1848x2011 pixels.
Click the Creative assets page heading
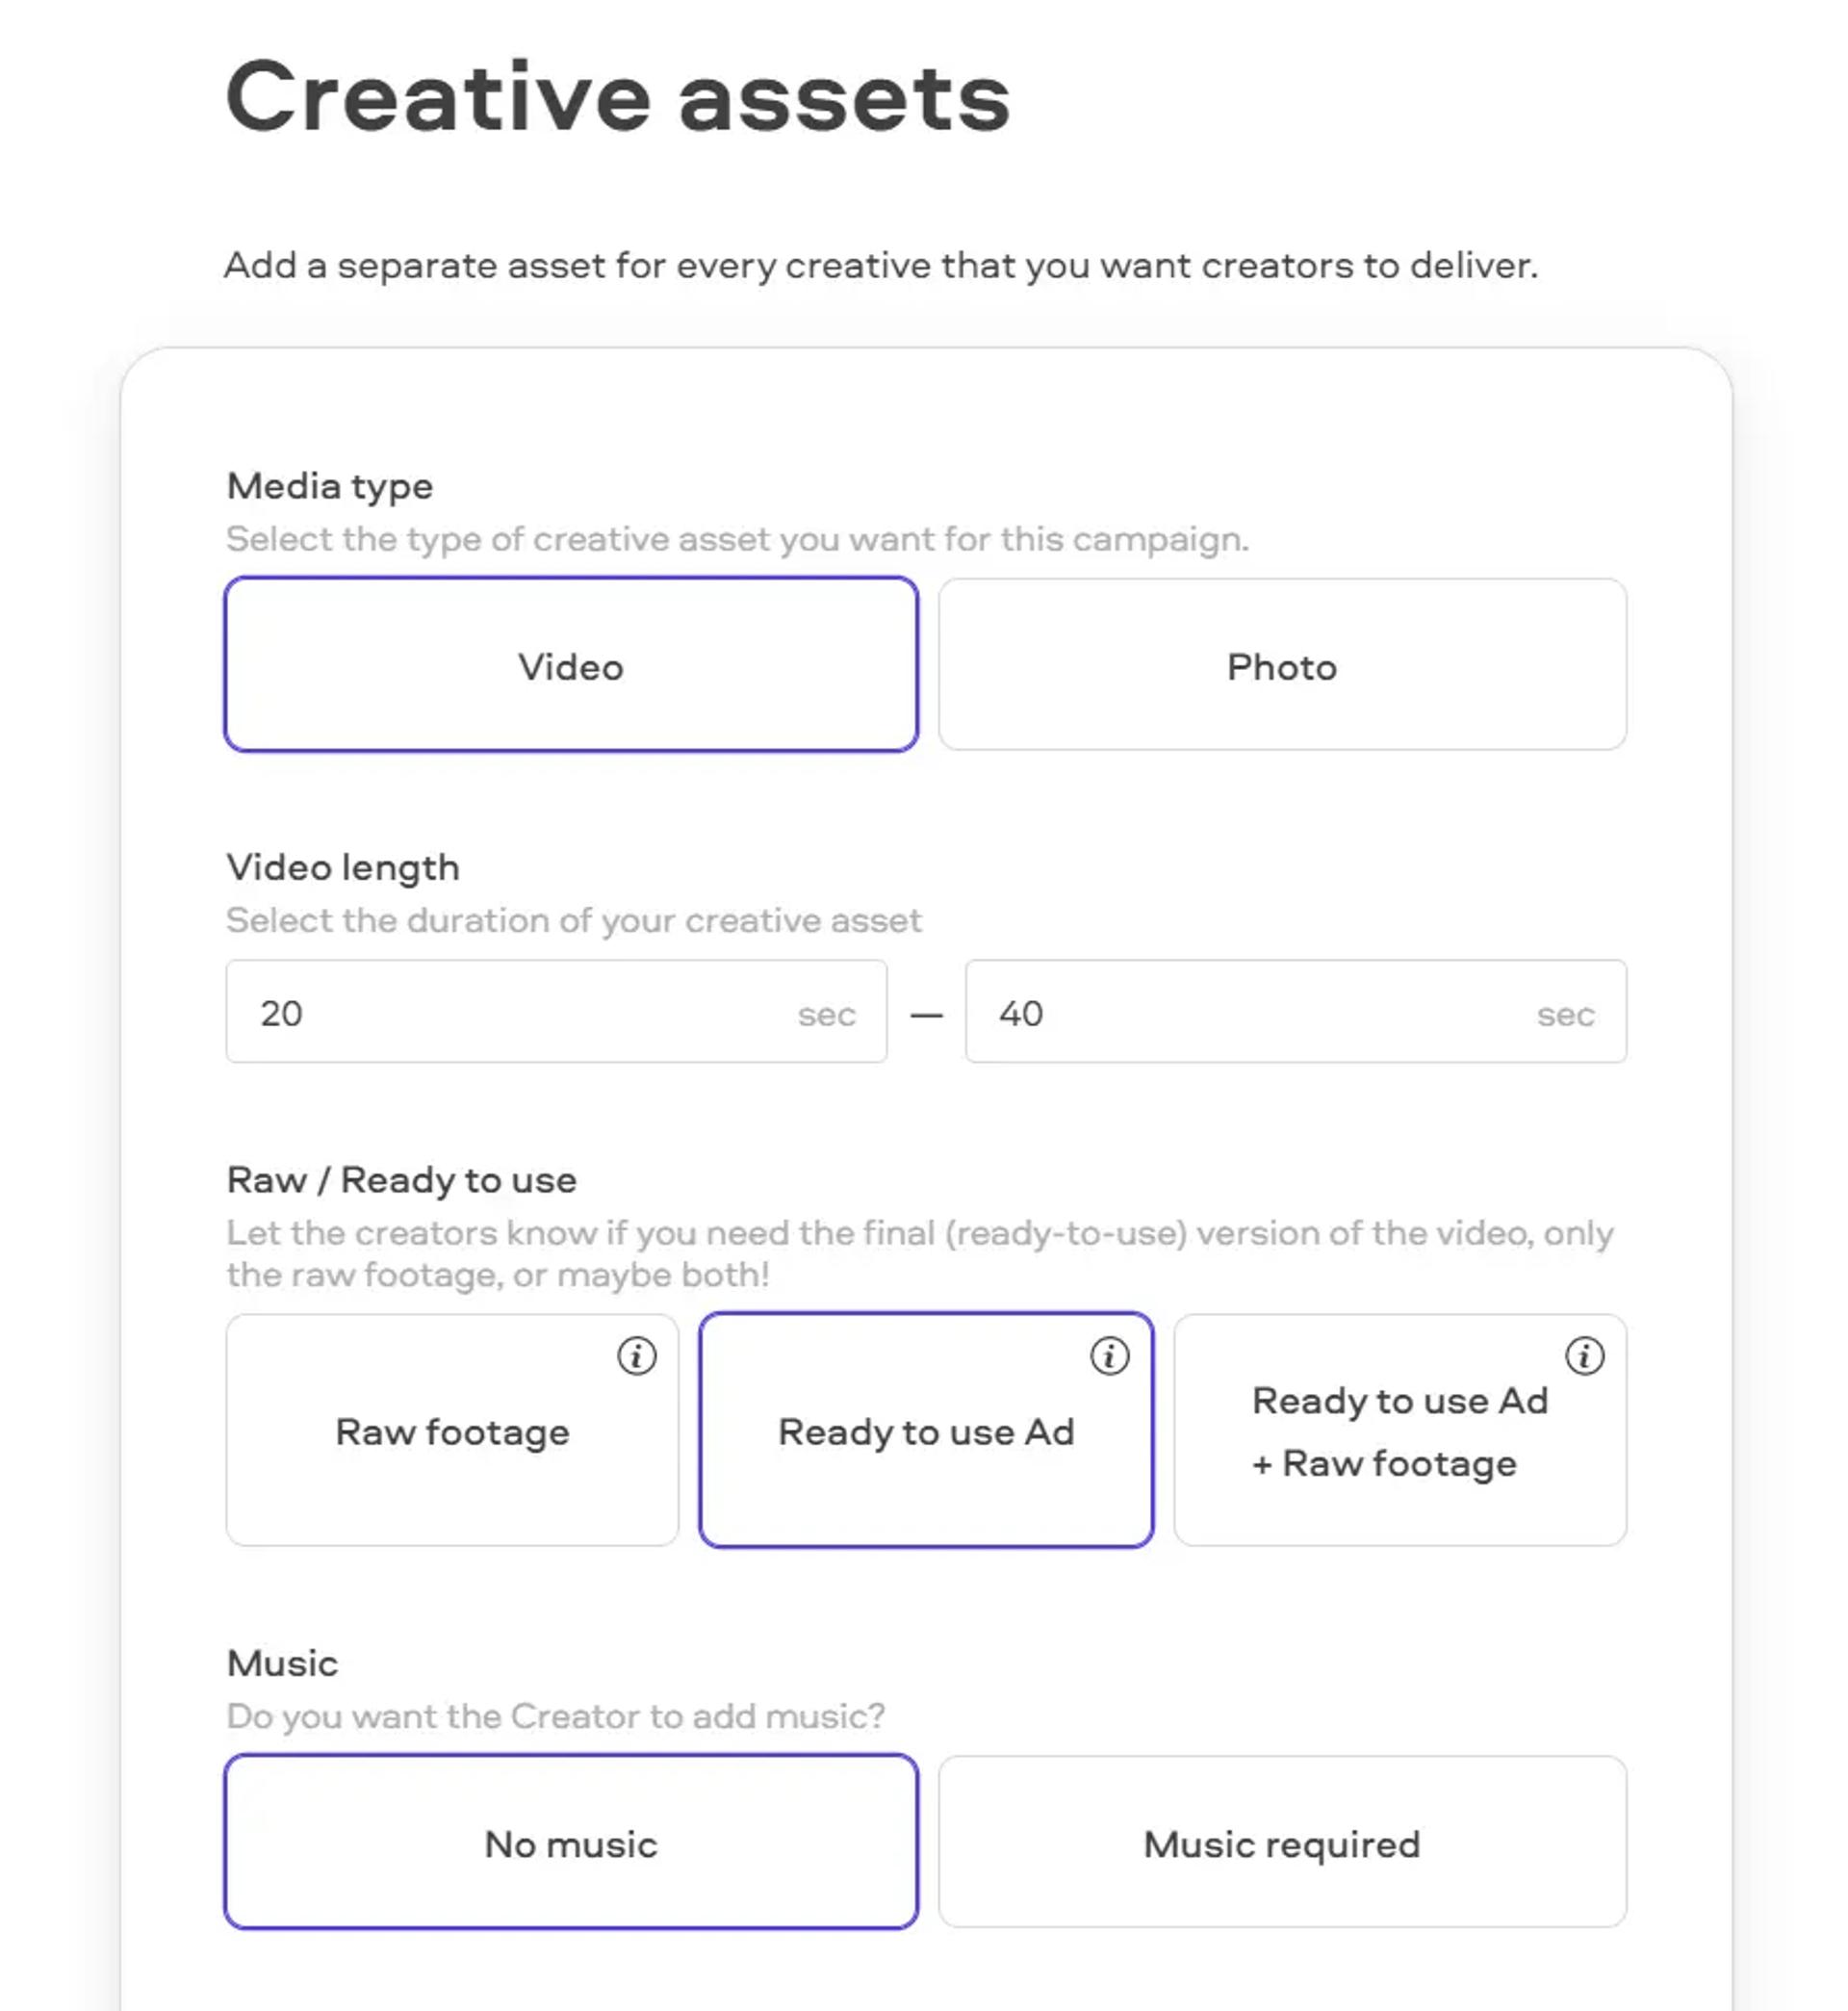click(x=618, y=96)
